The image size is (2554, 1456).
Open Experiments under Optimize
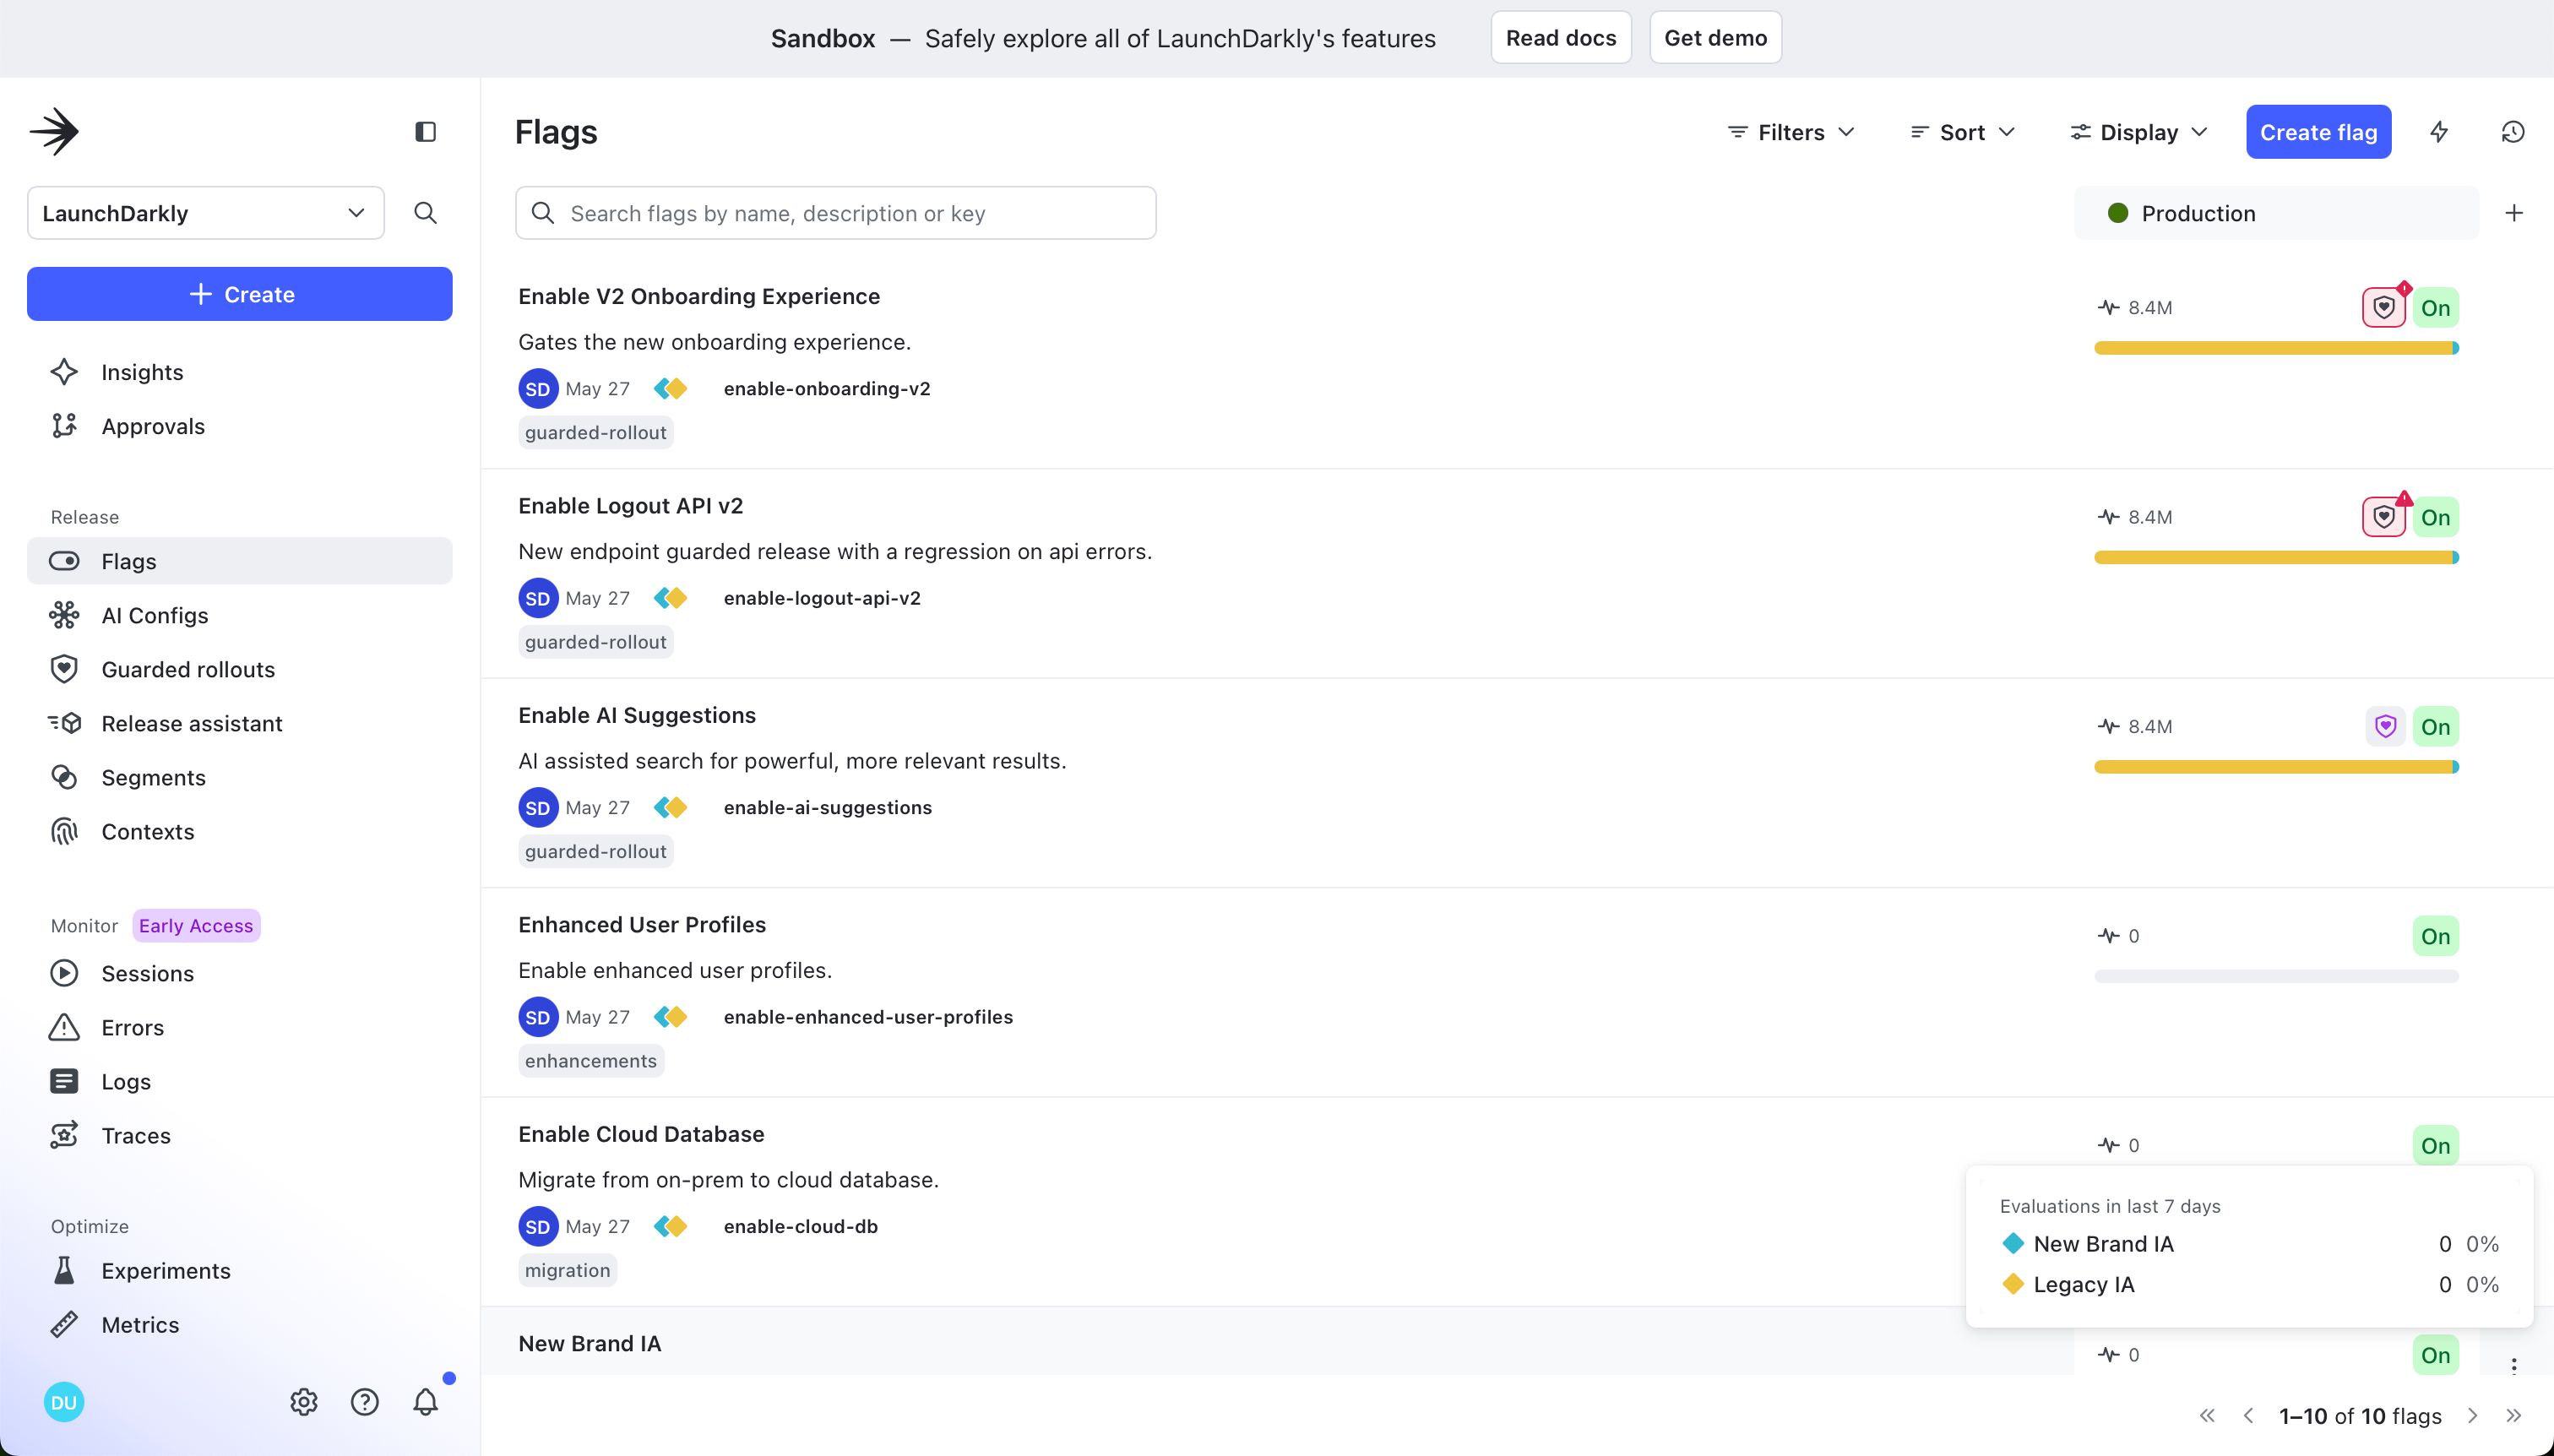(x=240, y=1270)
